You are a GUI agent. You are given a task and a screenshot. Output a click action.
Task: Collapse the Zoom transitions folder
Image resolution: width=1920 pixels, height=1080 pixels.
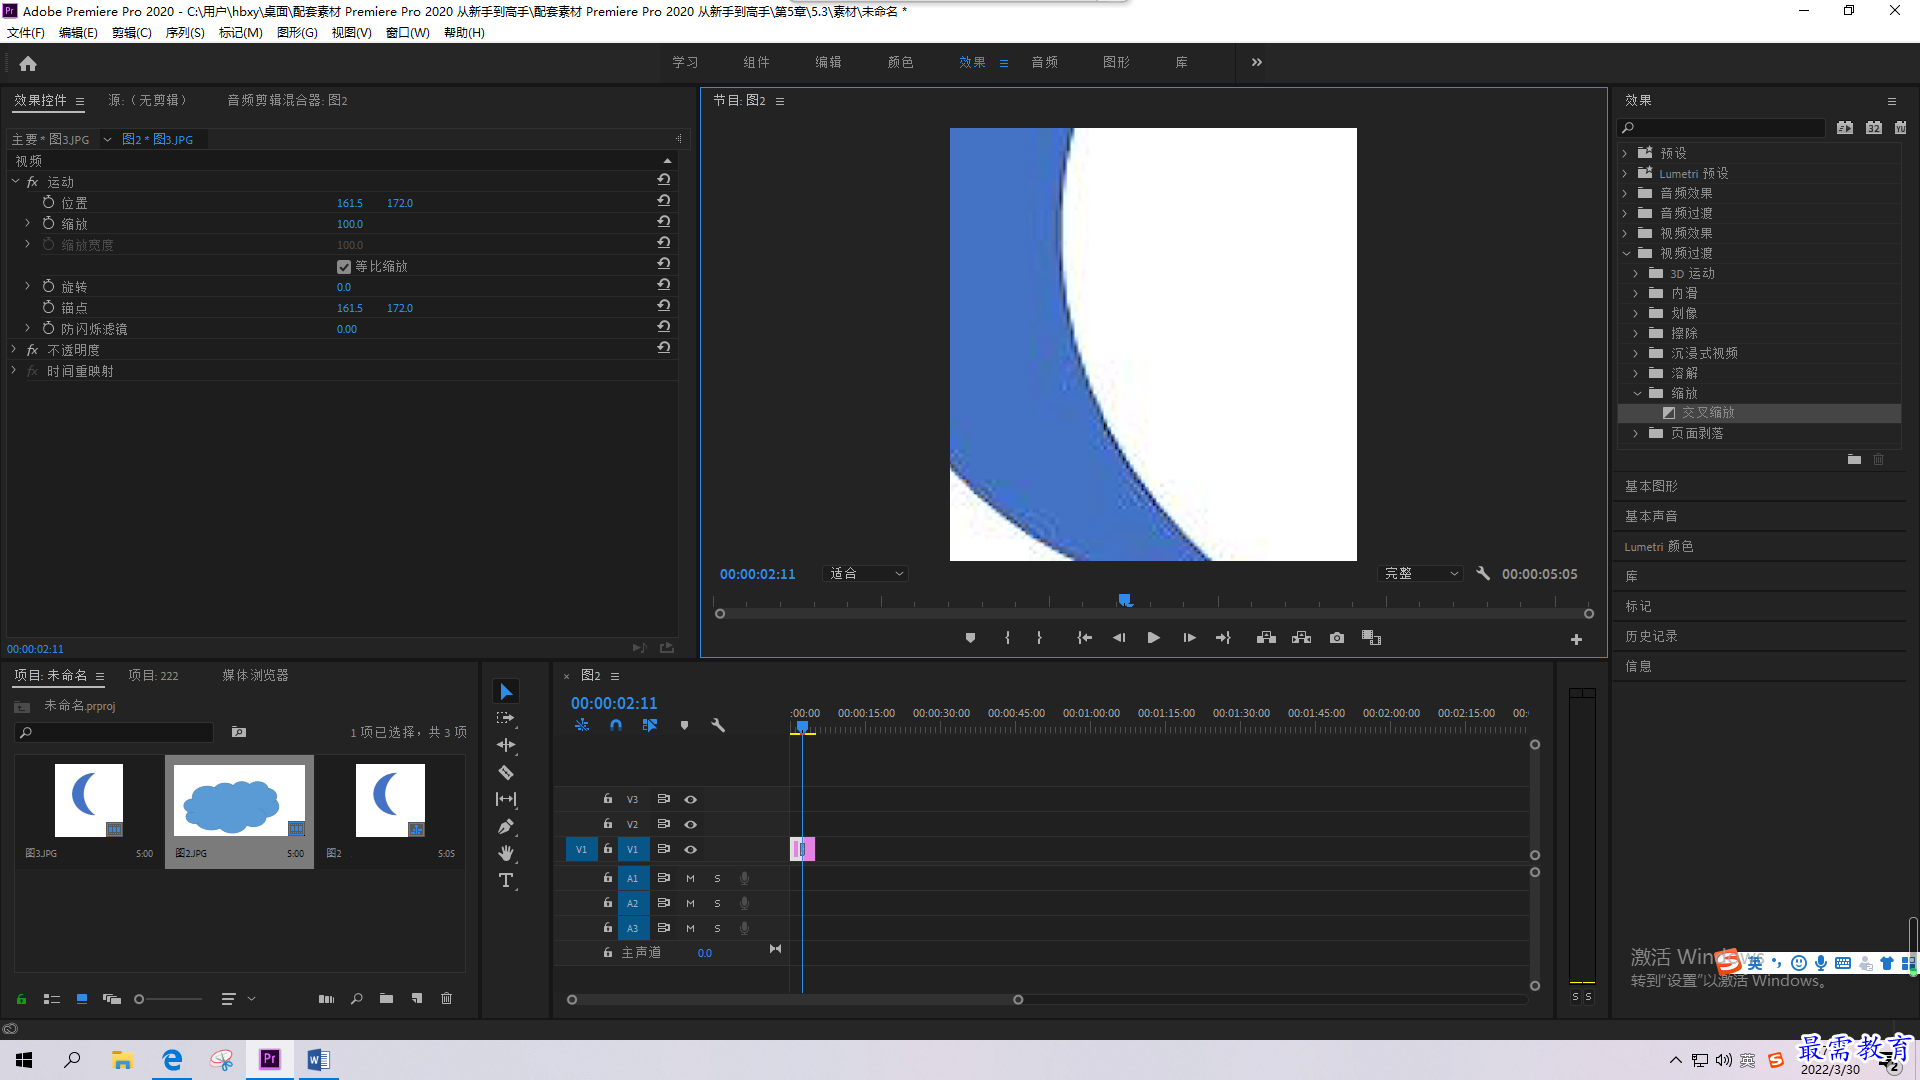pyautogui.click(x=1637, y=393)
